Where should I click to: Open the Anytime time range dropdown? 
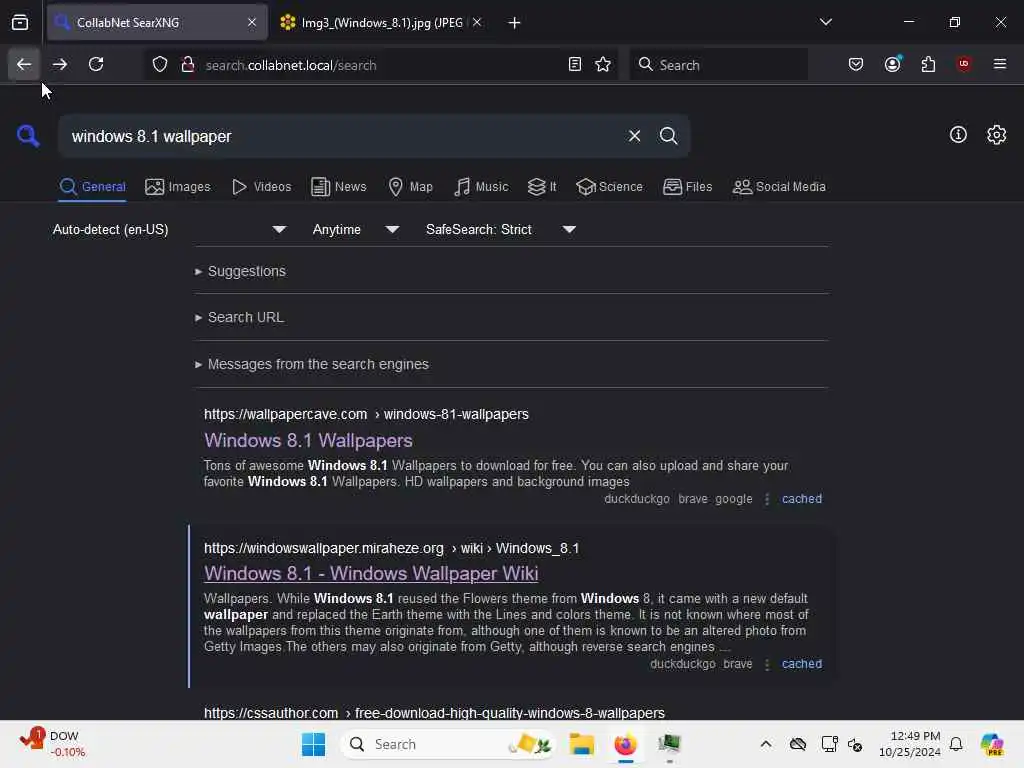[355, 230]
